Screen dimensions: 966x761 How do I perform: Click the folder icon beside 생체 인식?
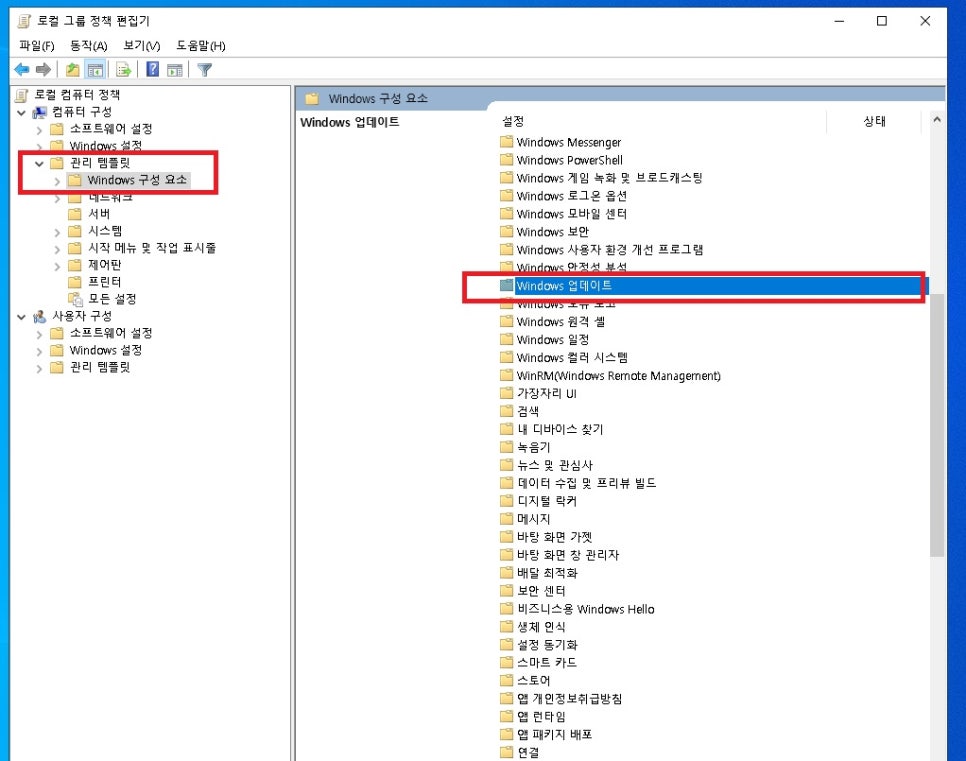(x=506, y=627)
